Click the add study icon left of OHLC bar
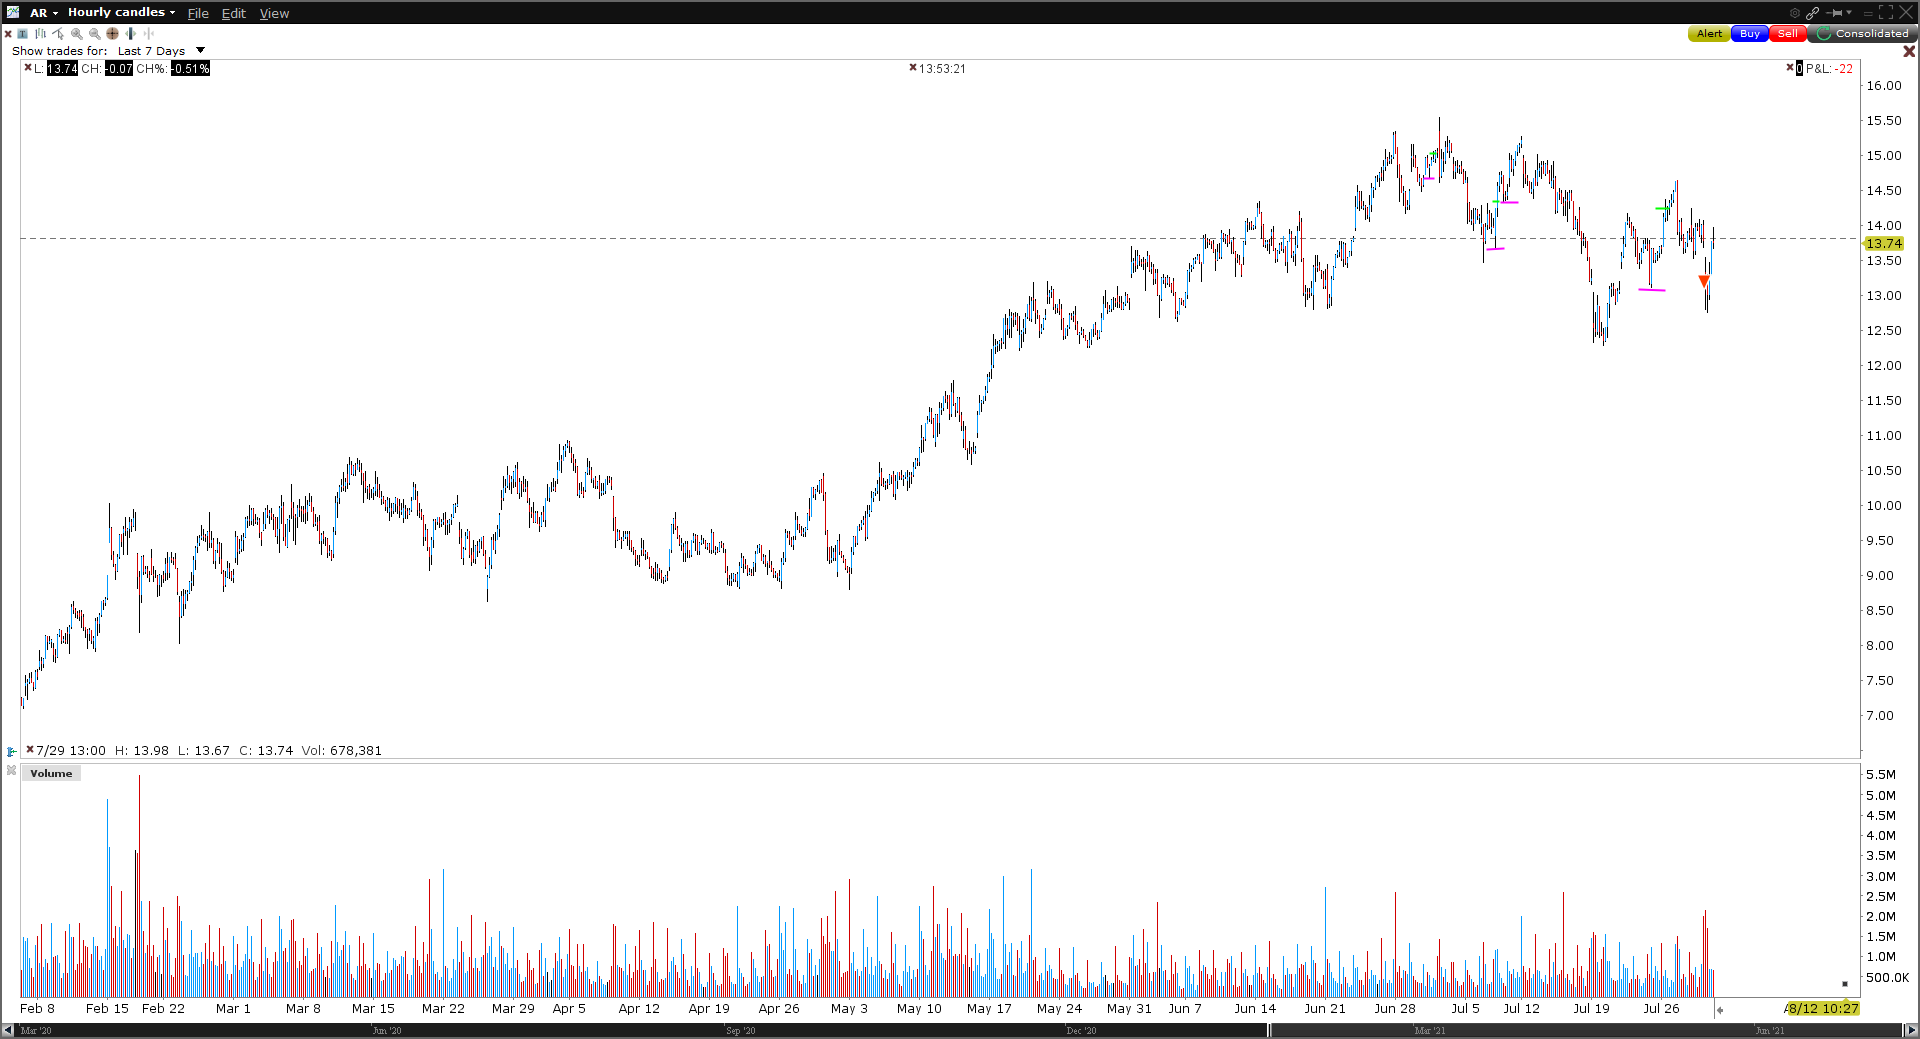The height and width of the screenshot is (1039, 1920). (x=11, y=751)
